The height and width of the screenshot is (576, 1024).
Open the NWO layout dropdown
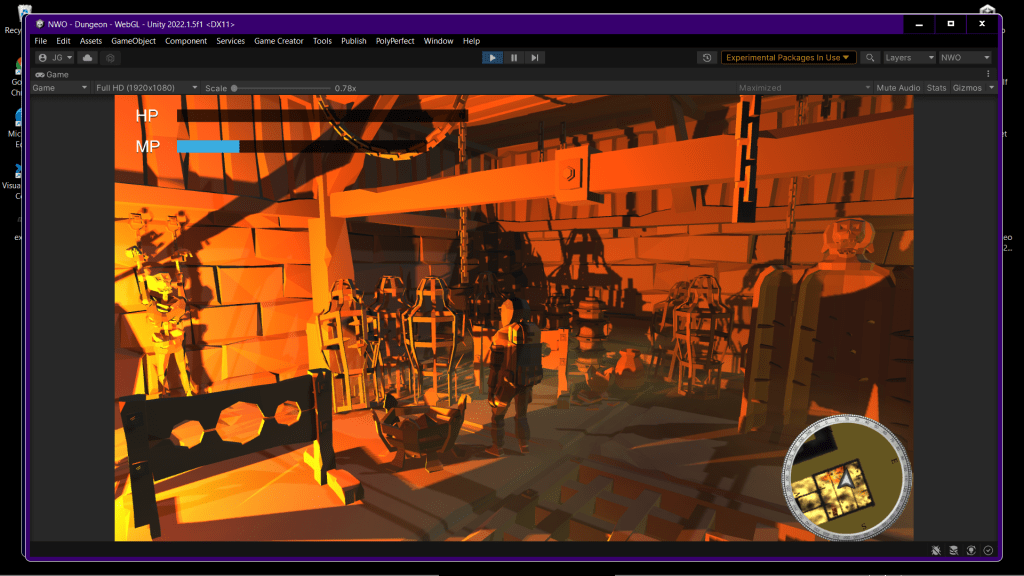965,58
